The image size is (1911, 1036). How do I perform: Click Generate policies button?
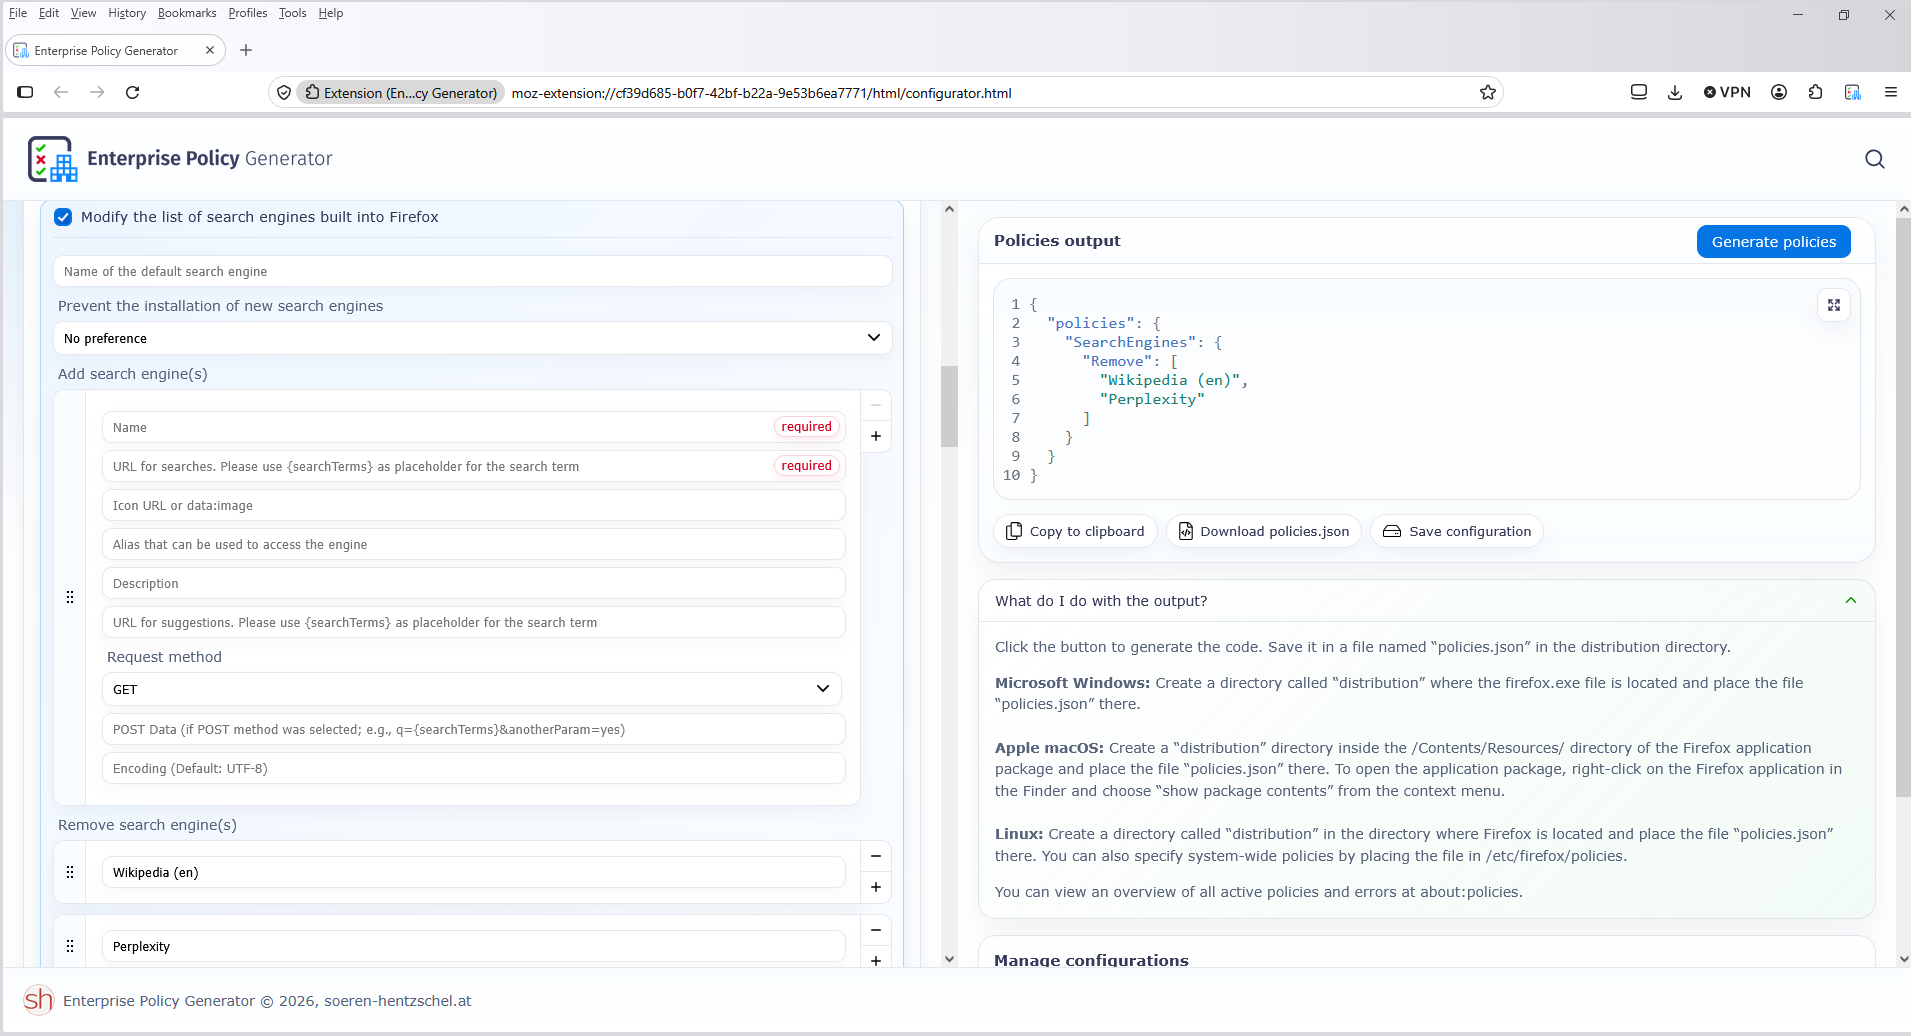tap(1773, 241)
